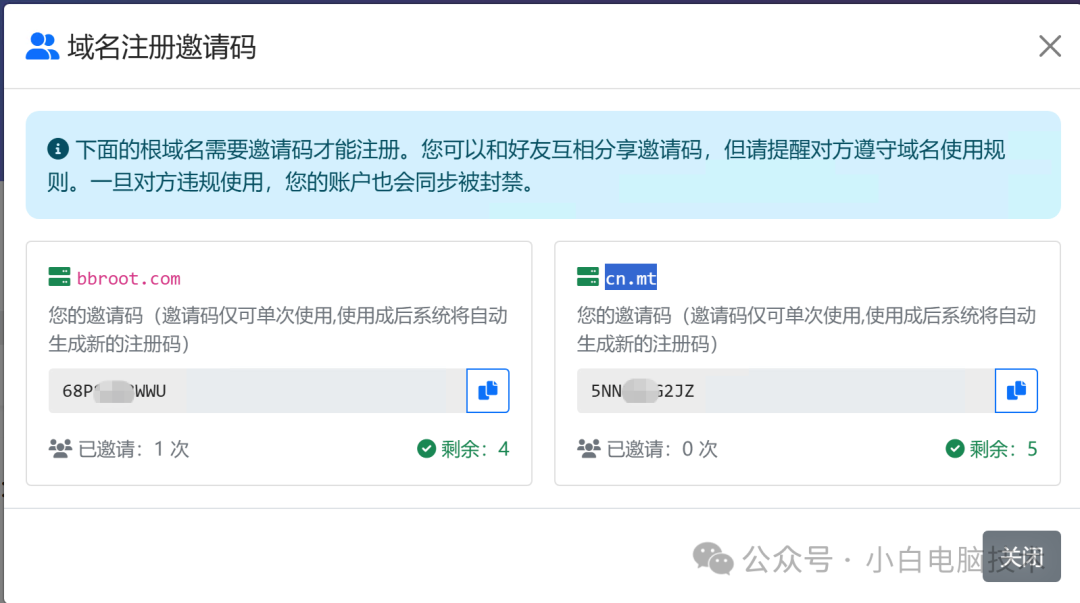Copy the bbroot.com invitation code
Viewport: 1080px width, 603px height.
(x=488, y=391)
